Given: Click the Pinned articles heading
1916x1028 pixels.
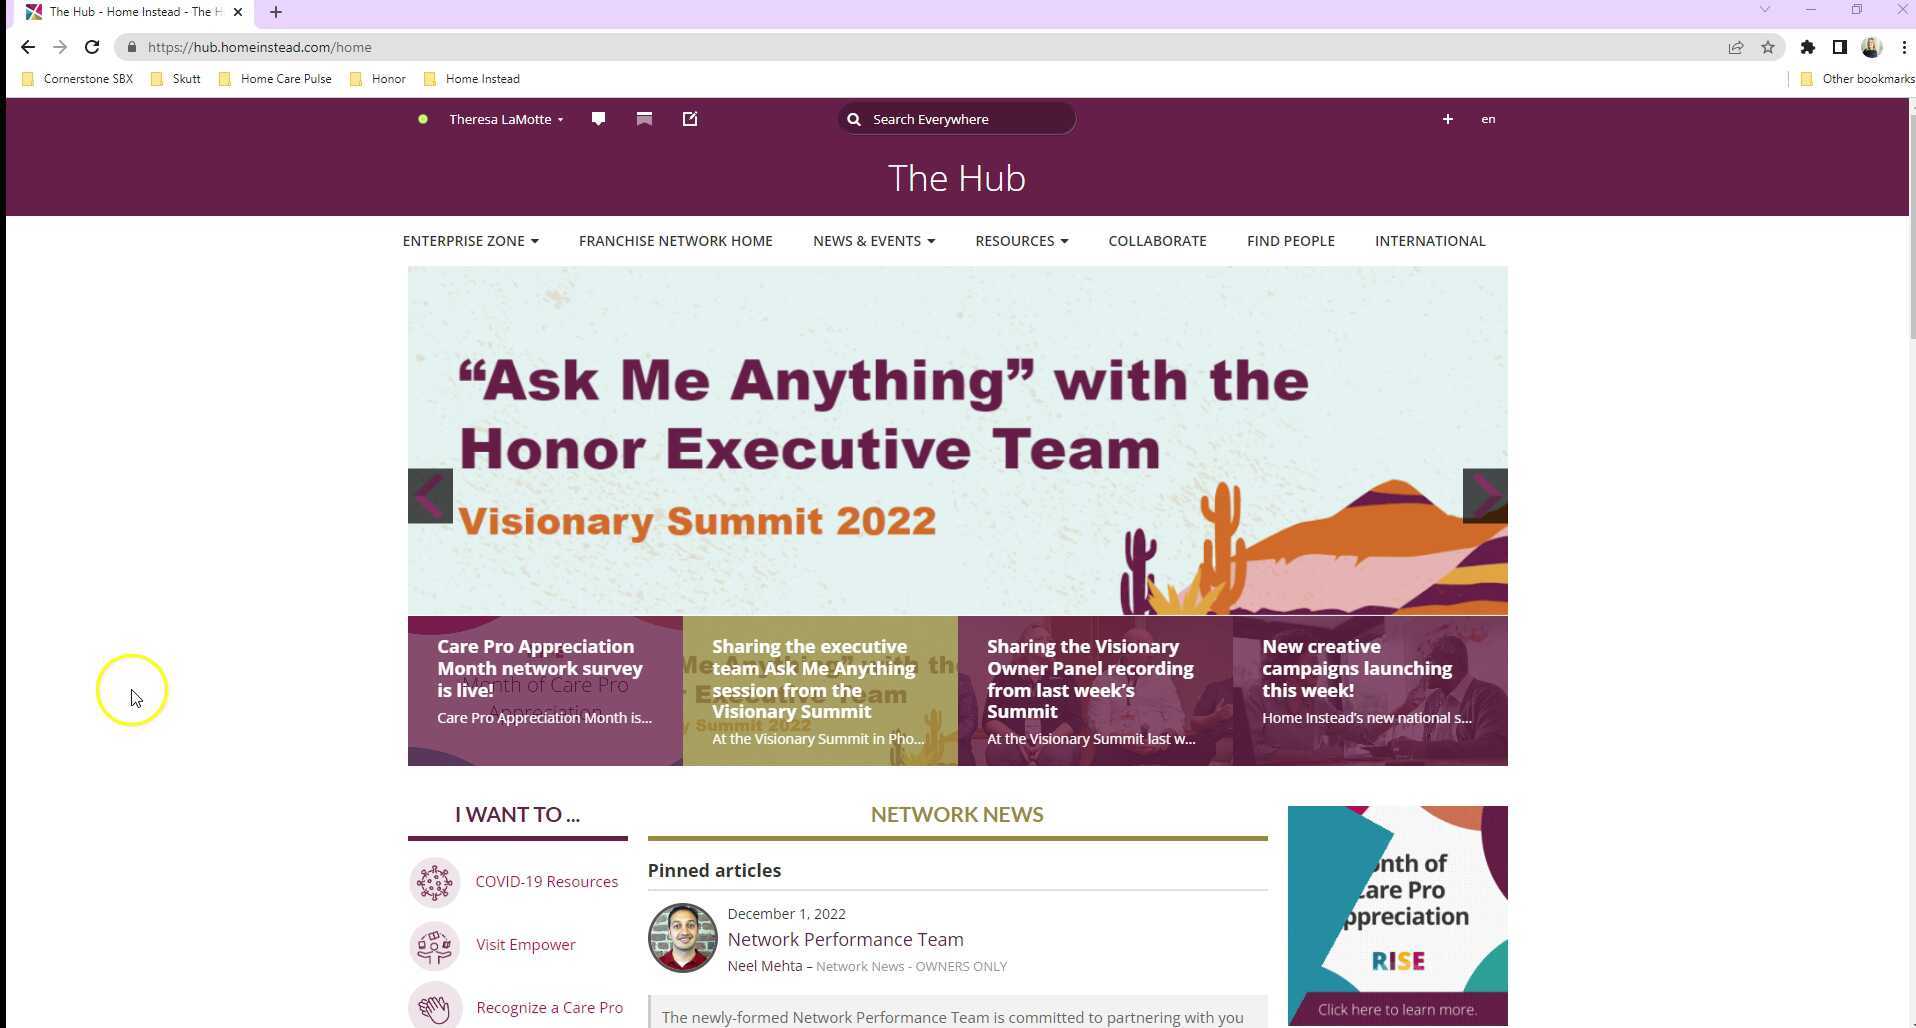Looking at the screenshot, I should (714, 871).
